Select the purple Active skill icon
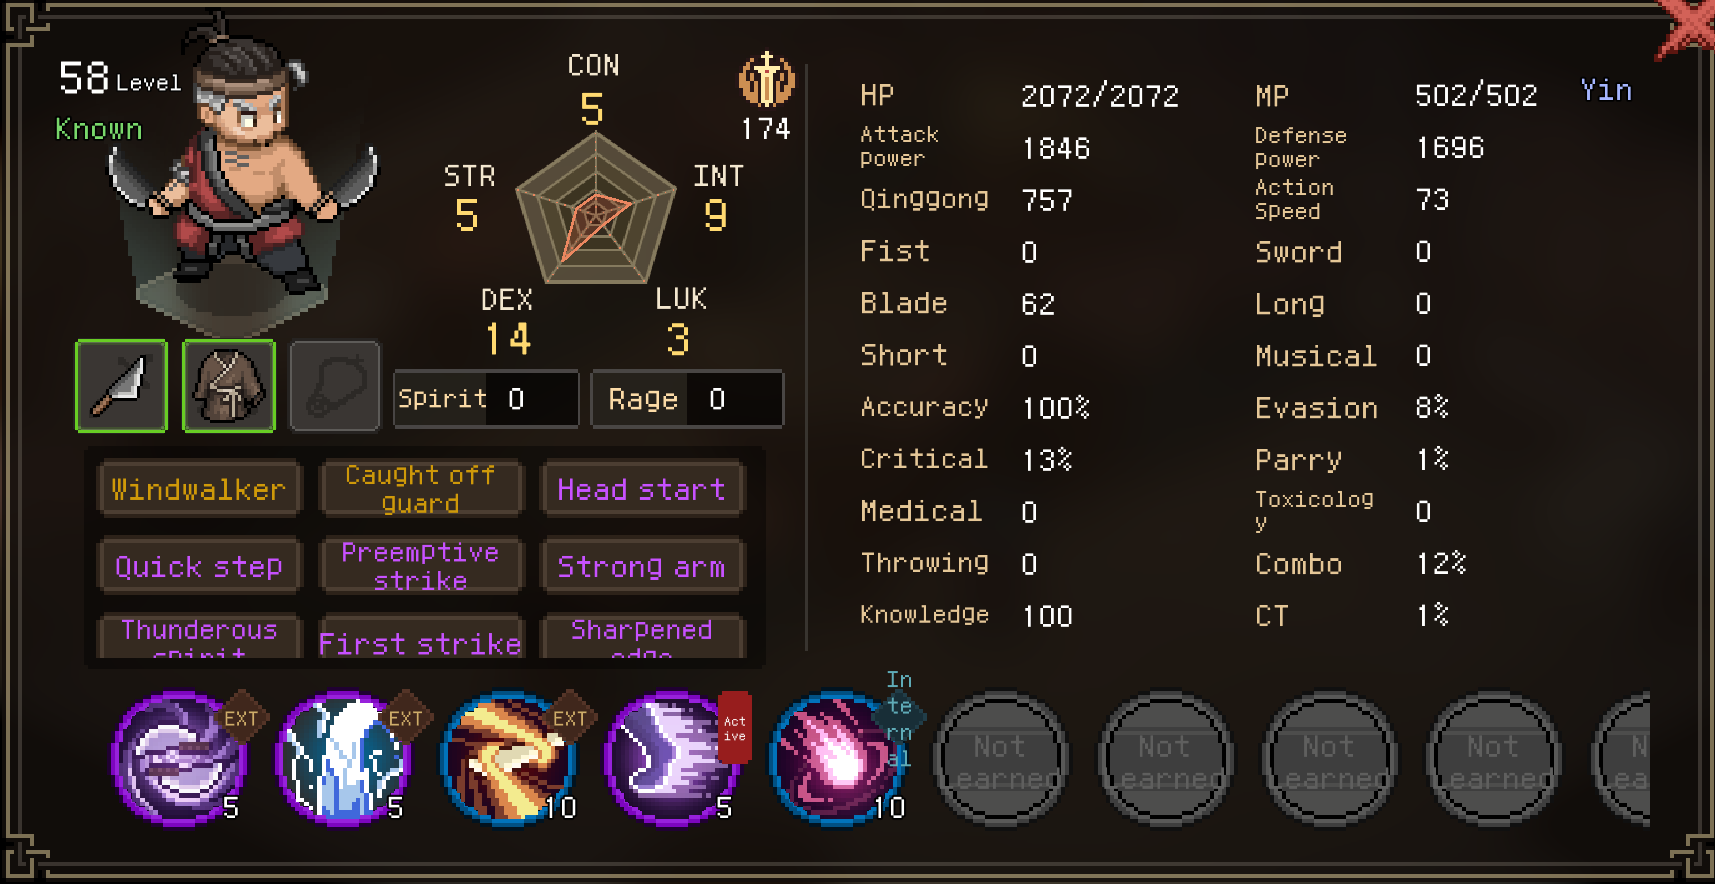This screenshot has height=884, width=1715. point(672,760)
